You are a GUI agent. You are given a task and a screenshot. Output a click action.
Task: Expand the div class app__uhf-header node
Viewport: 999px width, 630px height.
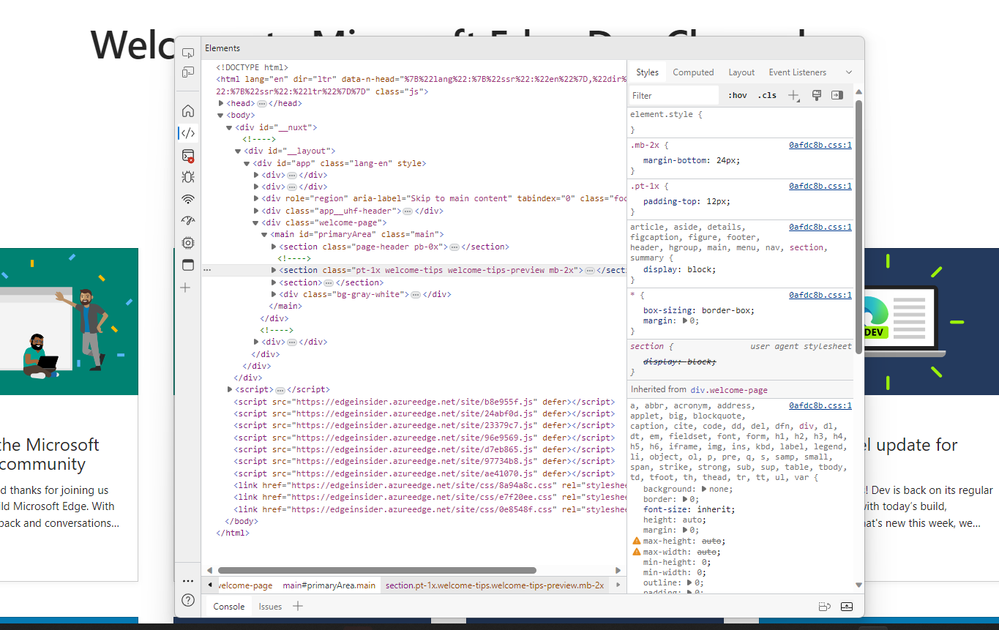coord(256,211)
